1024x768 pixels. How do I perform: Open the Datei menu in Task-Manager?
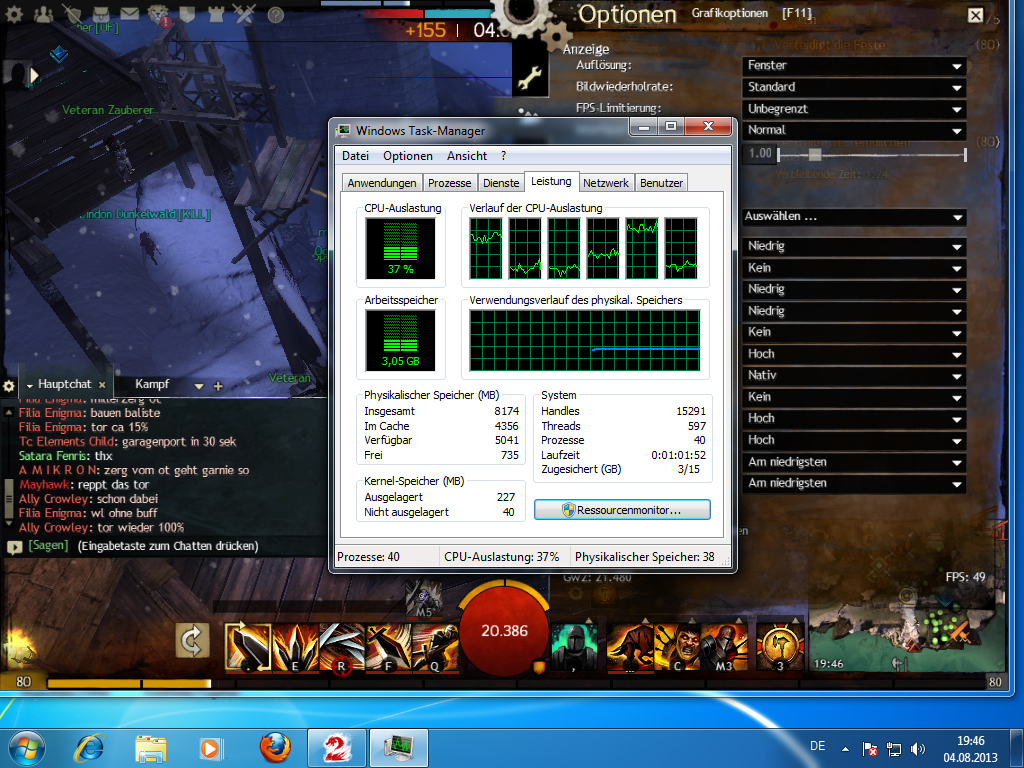pos(355,155)
